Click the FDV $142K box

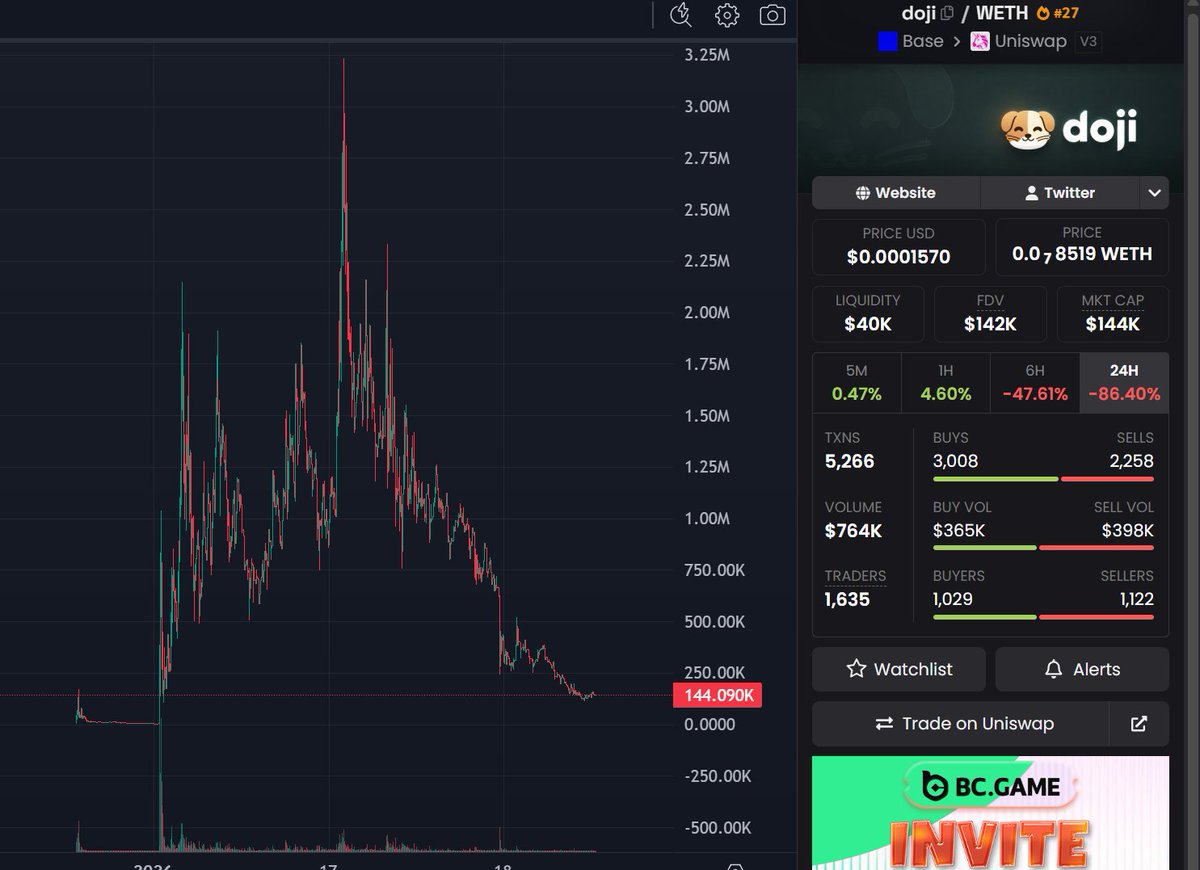(x=990, y=314)
